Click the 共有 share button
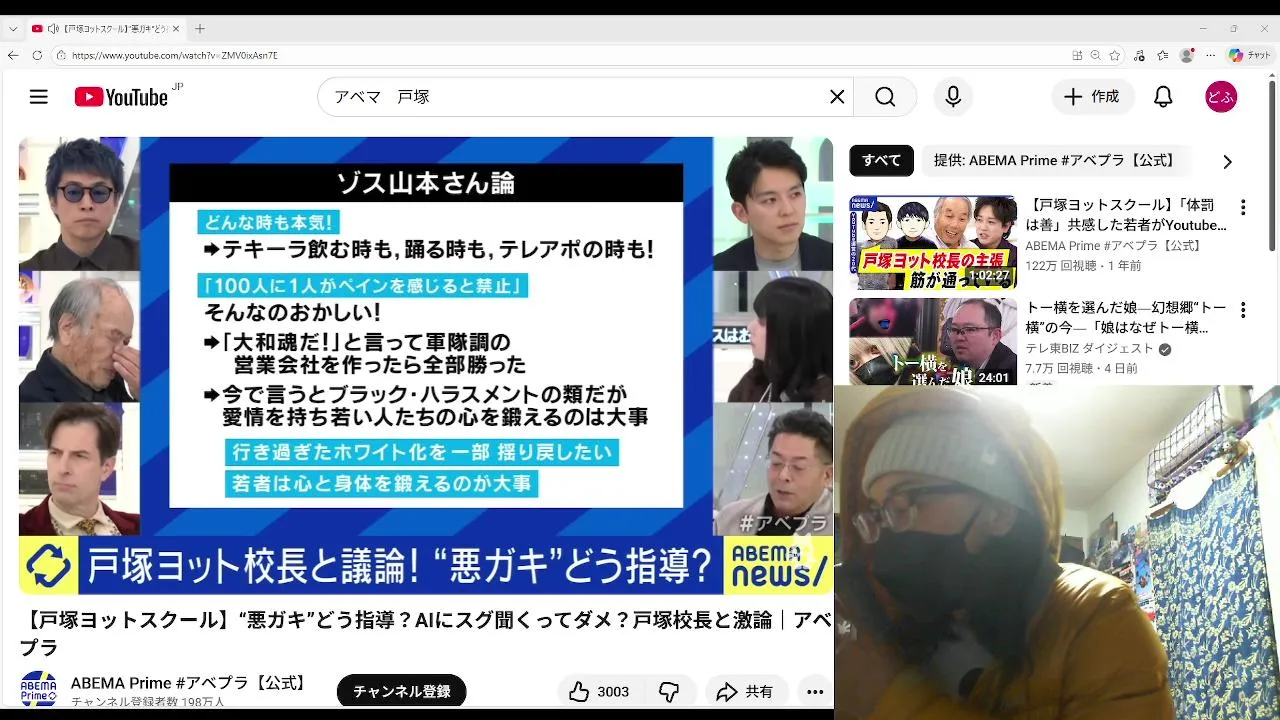This screenshot has height=720, width=1280. click(x=746, y=691)
